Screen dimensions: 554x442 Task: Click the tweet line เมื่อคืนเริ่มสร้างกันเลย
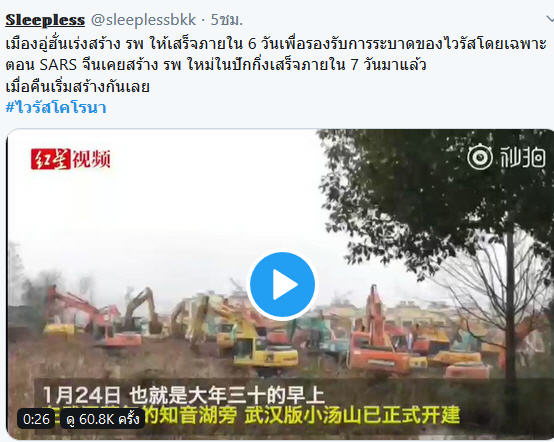point(78,87)
